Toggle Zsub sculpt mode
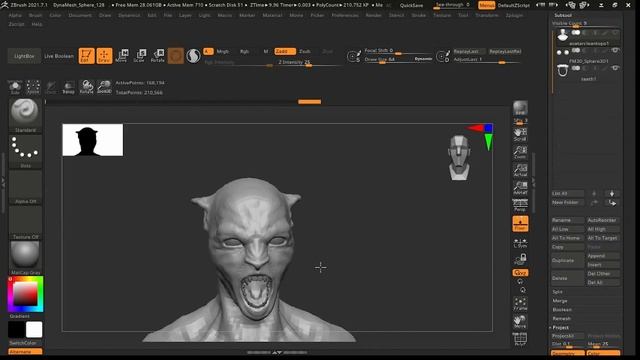 point(305,51)
